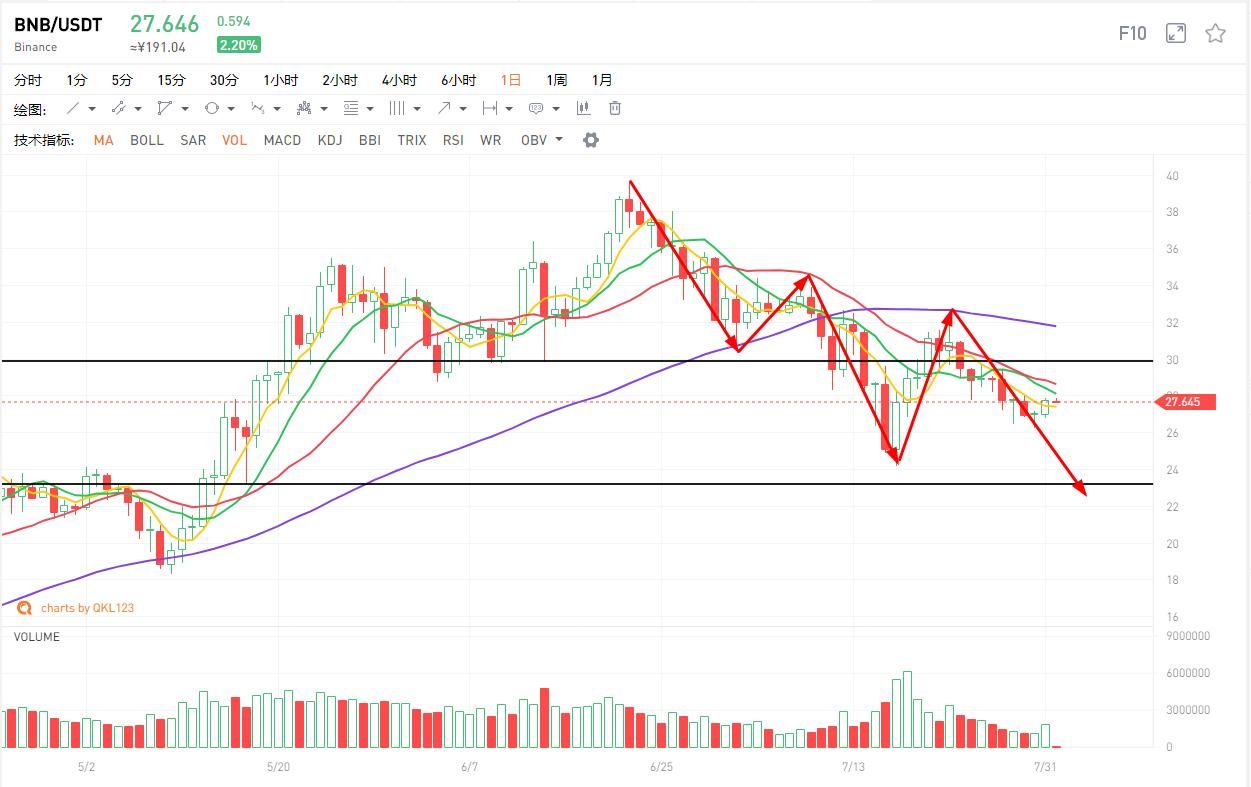Toggle the VOL indicator
Image resolution: width=1251 pixels, height=787 pixels.
tap(235, 140)
